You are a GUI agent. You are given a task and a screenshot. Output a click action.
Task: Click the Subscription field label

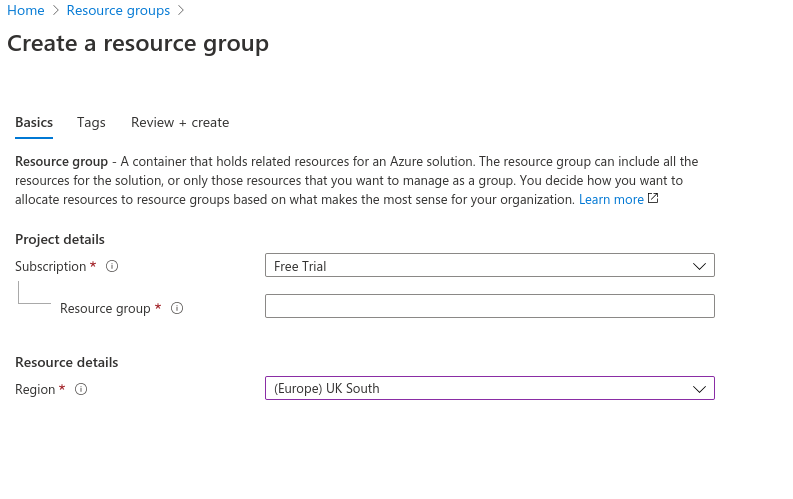pyautogui.click(x=50, y=267)
